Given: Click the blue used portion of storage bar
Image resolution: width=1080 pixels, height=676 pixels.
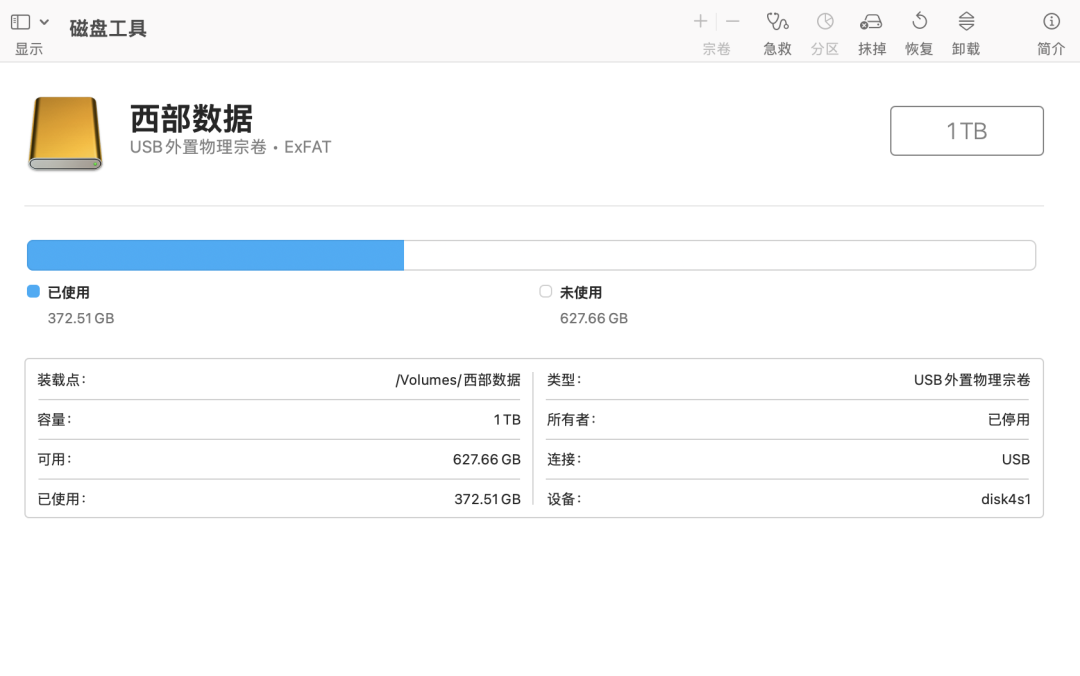Looking at the screenshot, I should tap(216, 256).
